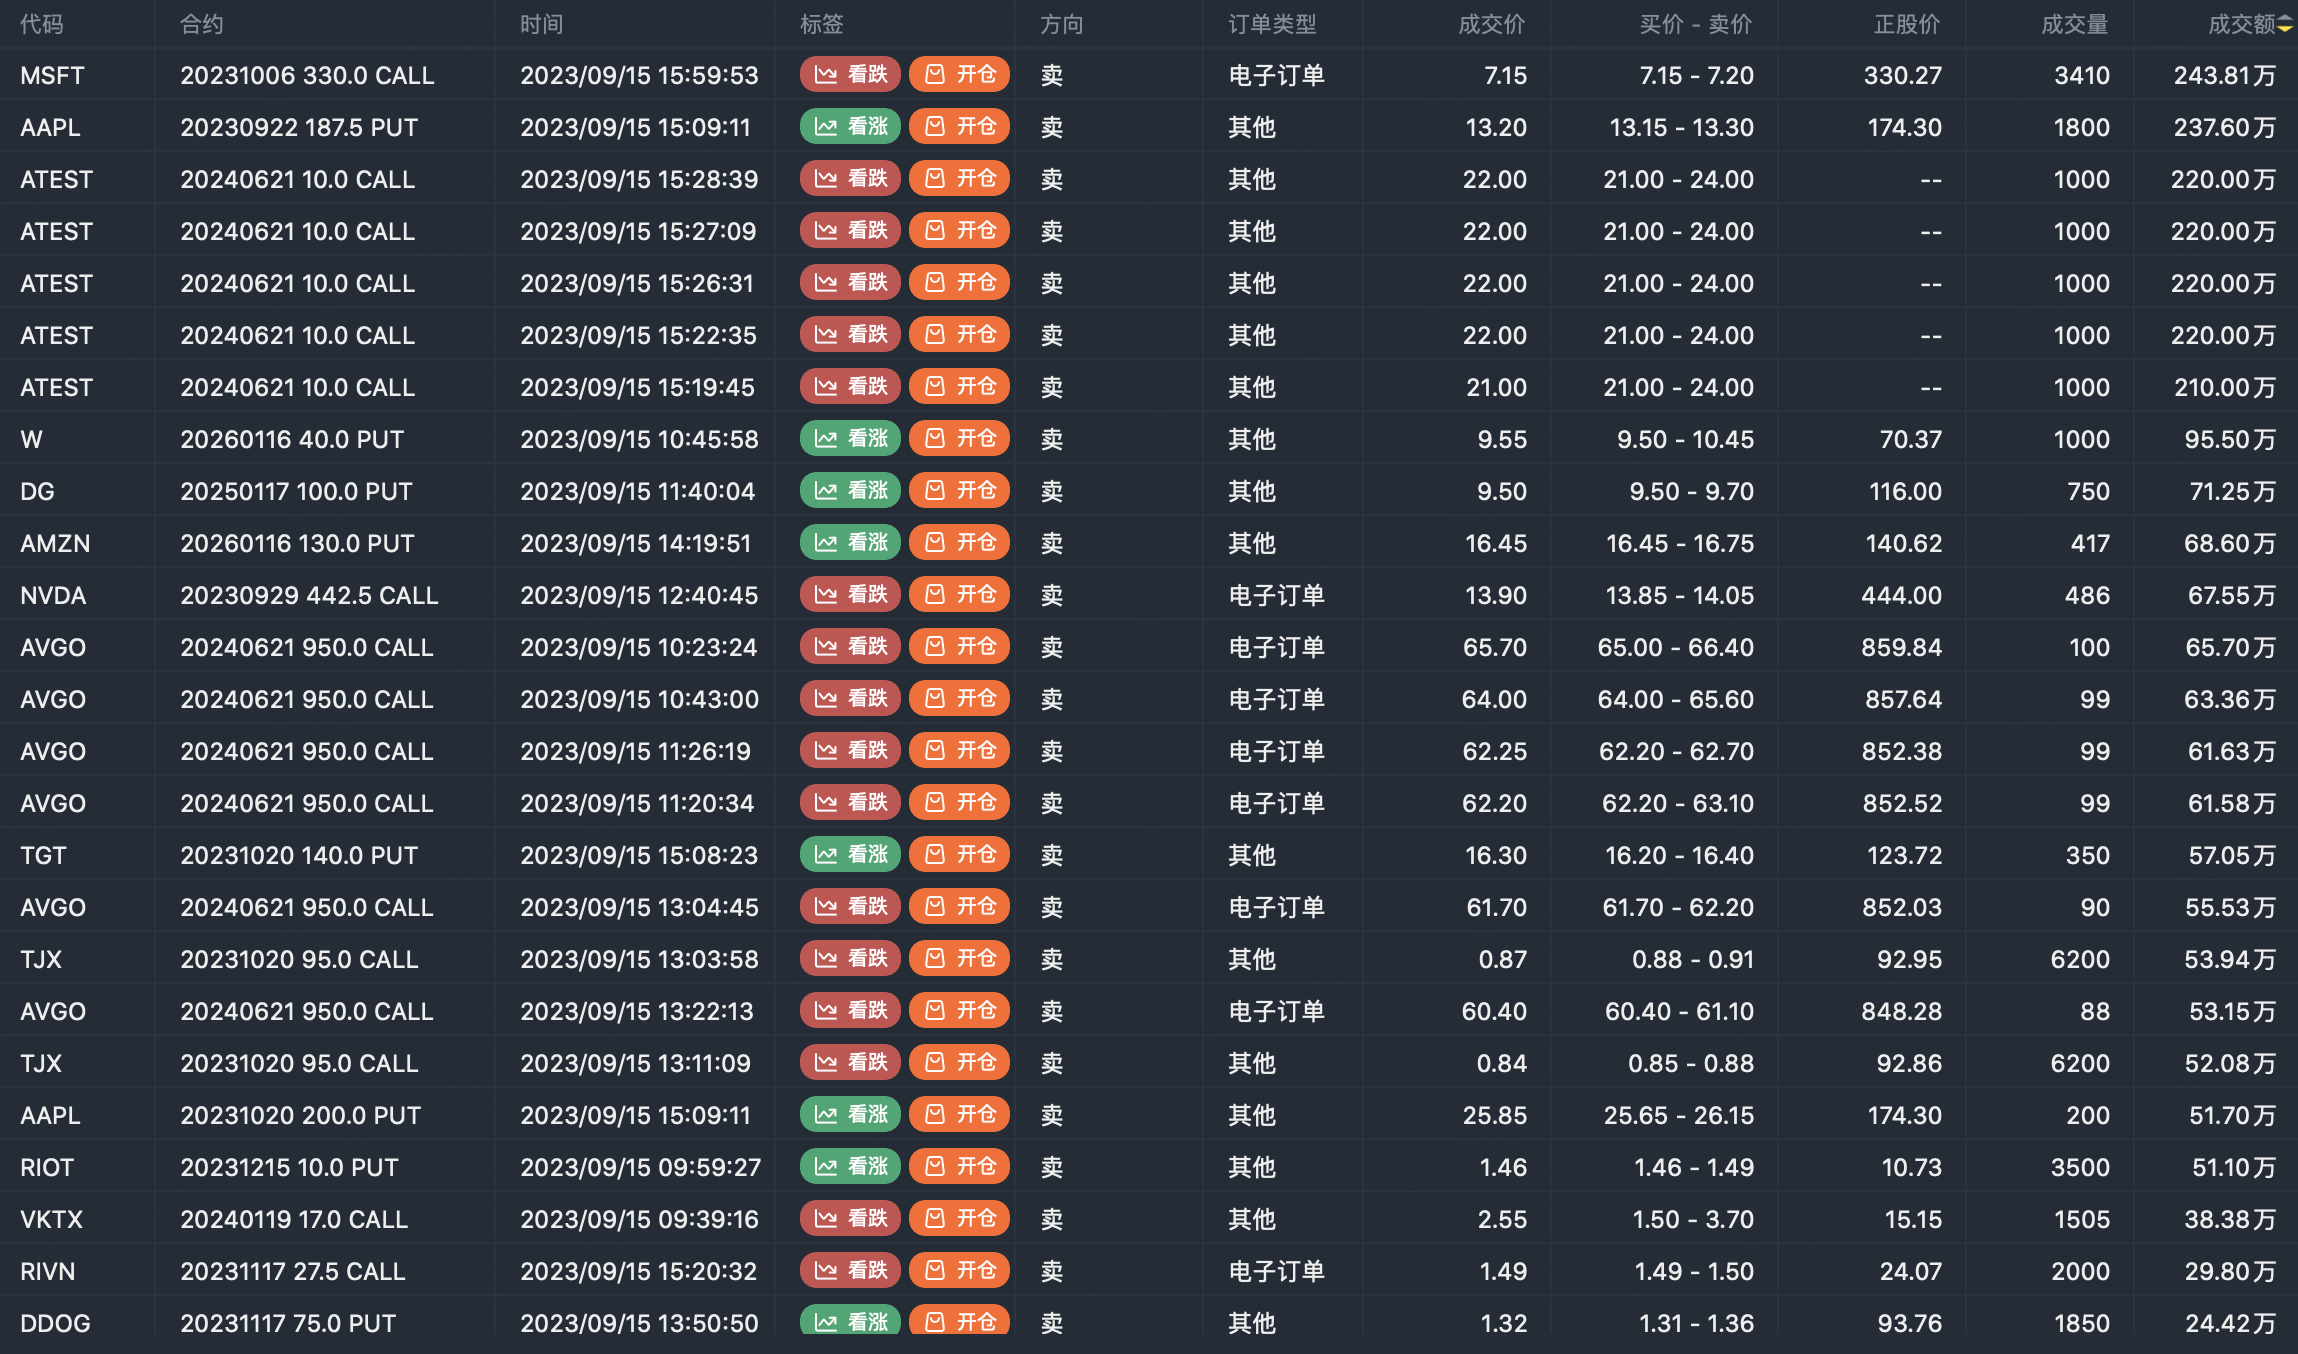The height and width of the screenshot is (1354, 2298).
Task: Click the 代码 column header
Action: (x=41, y=24)
